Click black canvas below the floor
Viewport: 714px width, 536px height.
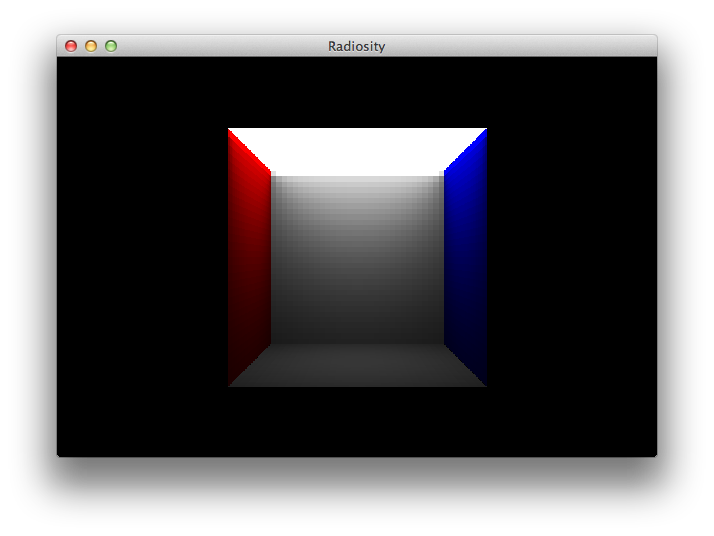click(x=357, y=420)
